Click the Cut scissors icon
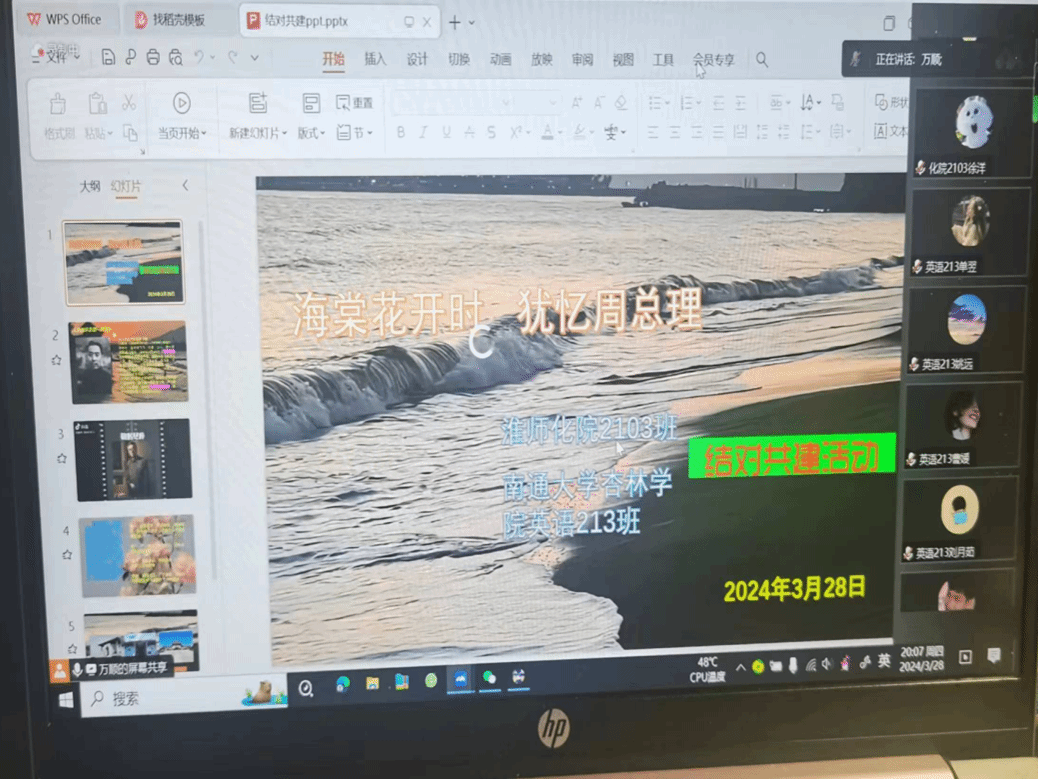The height and width of the screenshot is (779, 1038). [129, 103]
